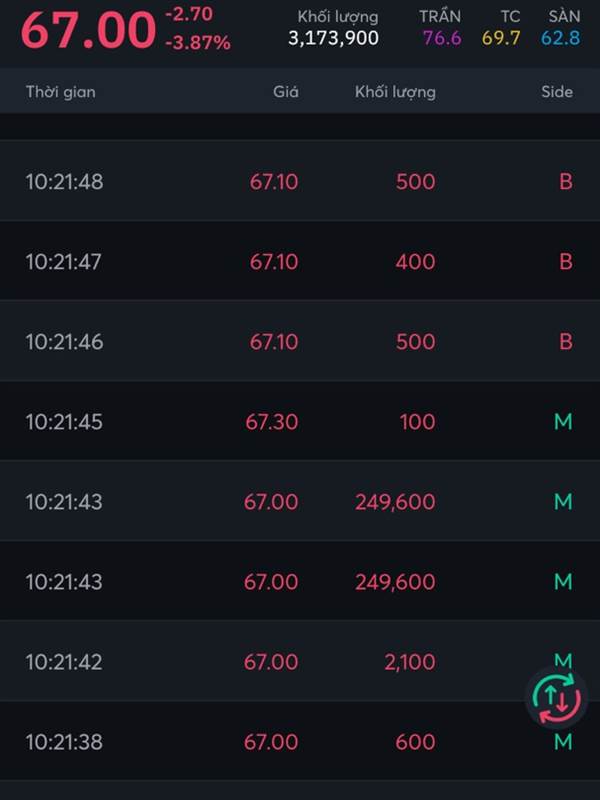Select the trade timestamp 10:21:48

pyautogui.click(x=64, y=182)
